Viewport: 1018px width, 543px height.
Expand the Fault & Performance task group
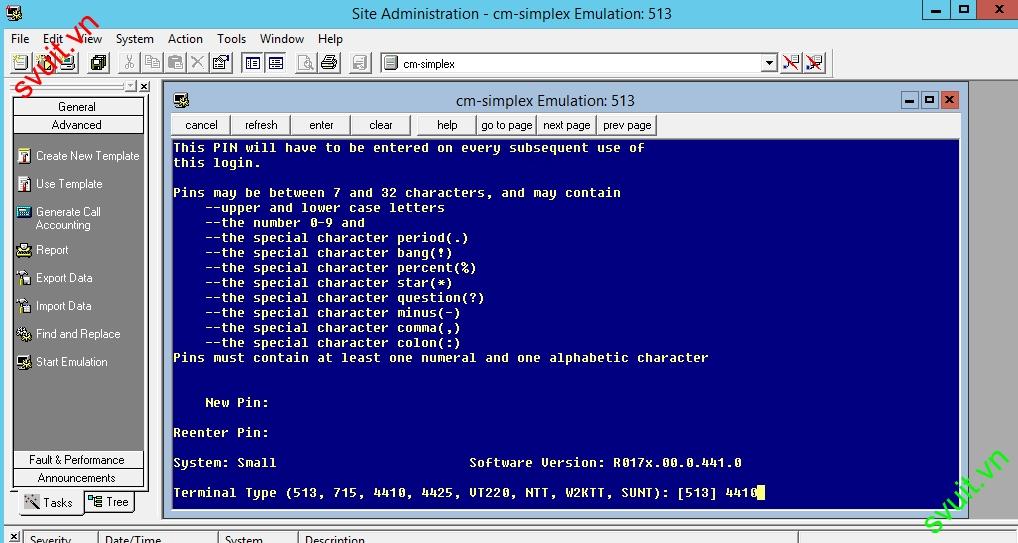(x=78, y=459)
